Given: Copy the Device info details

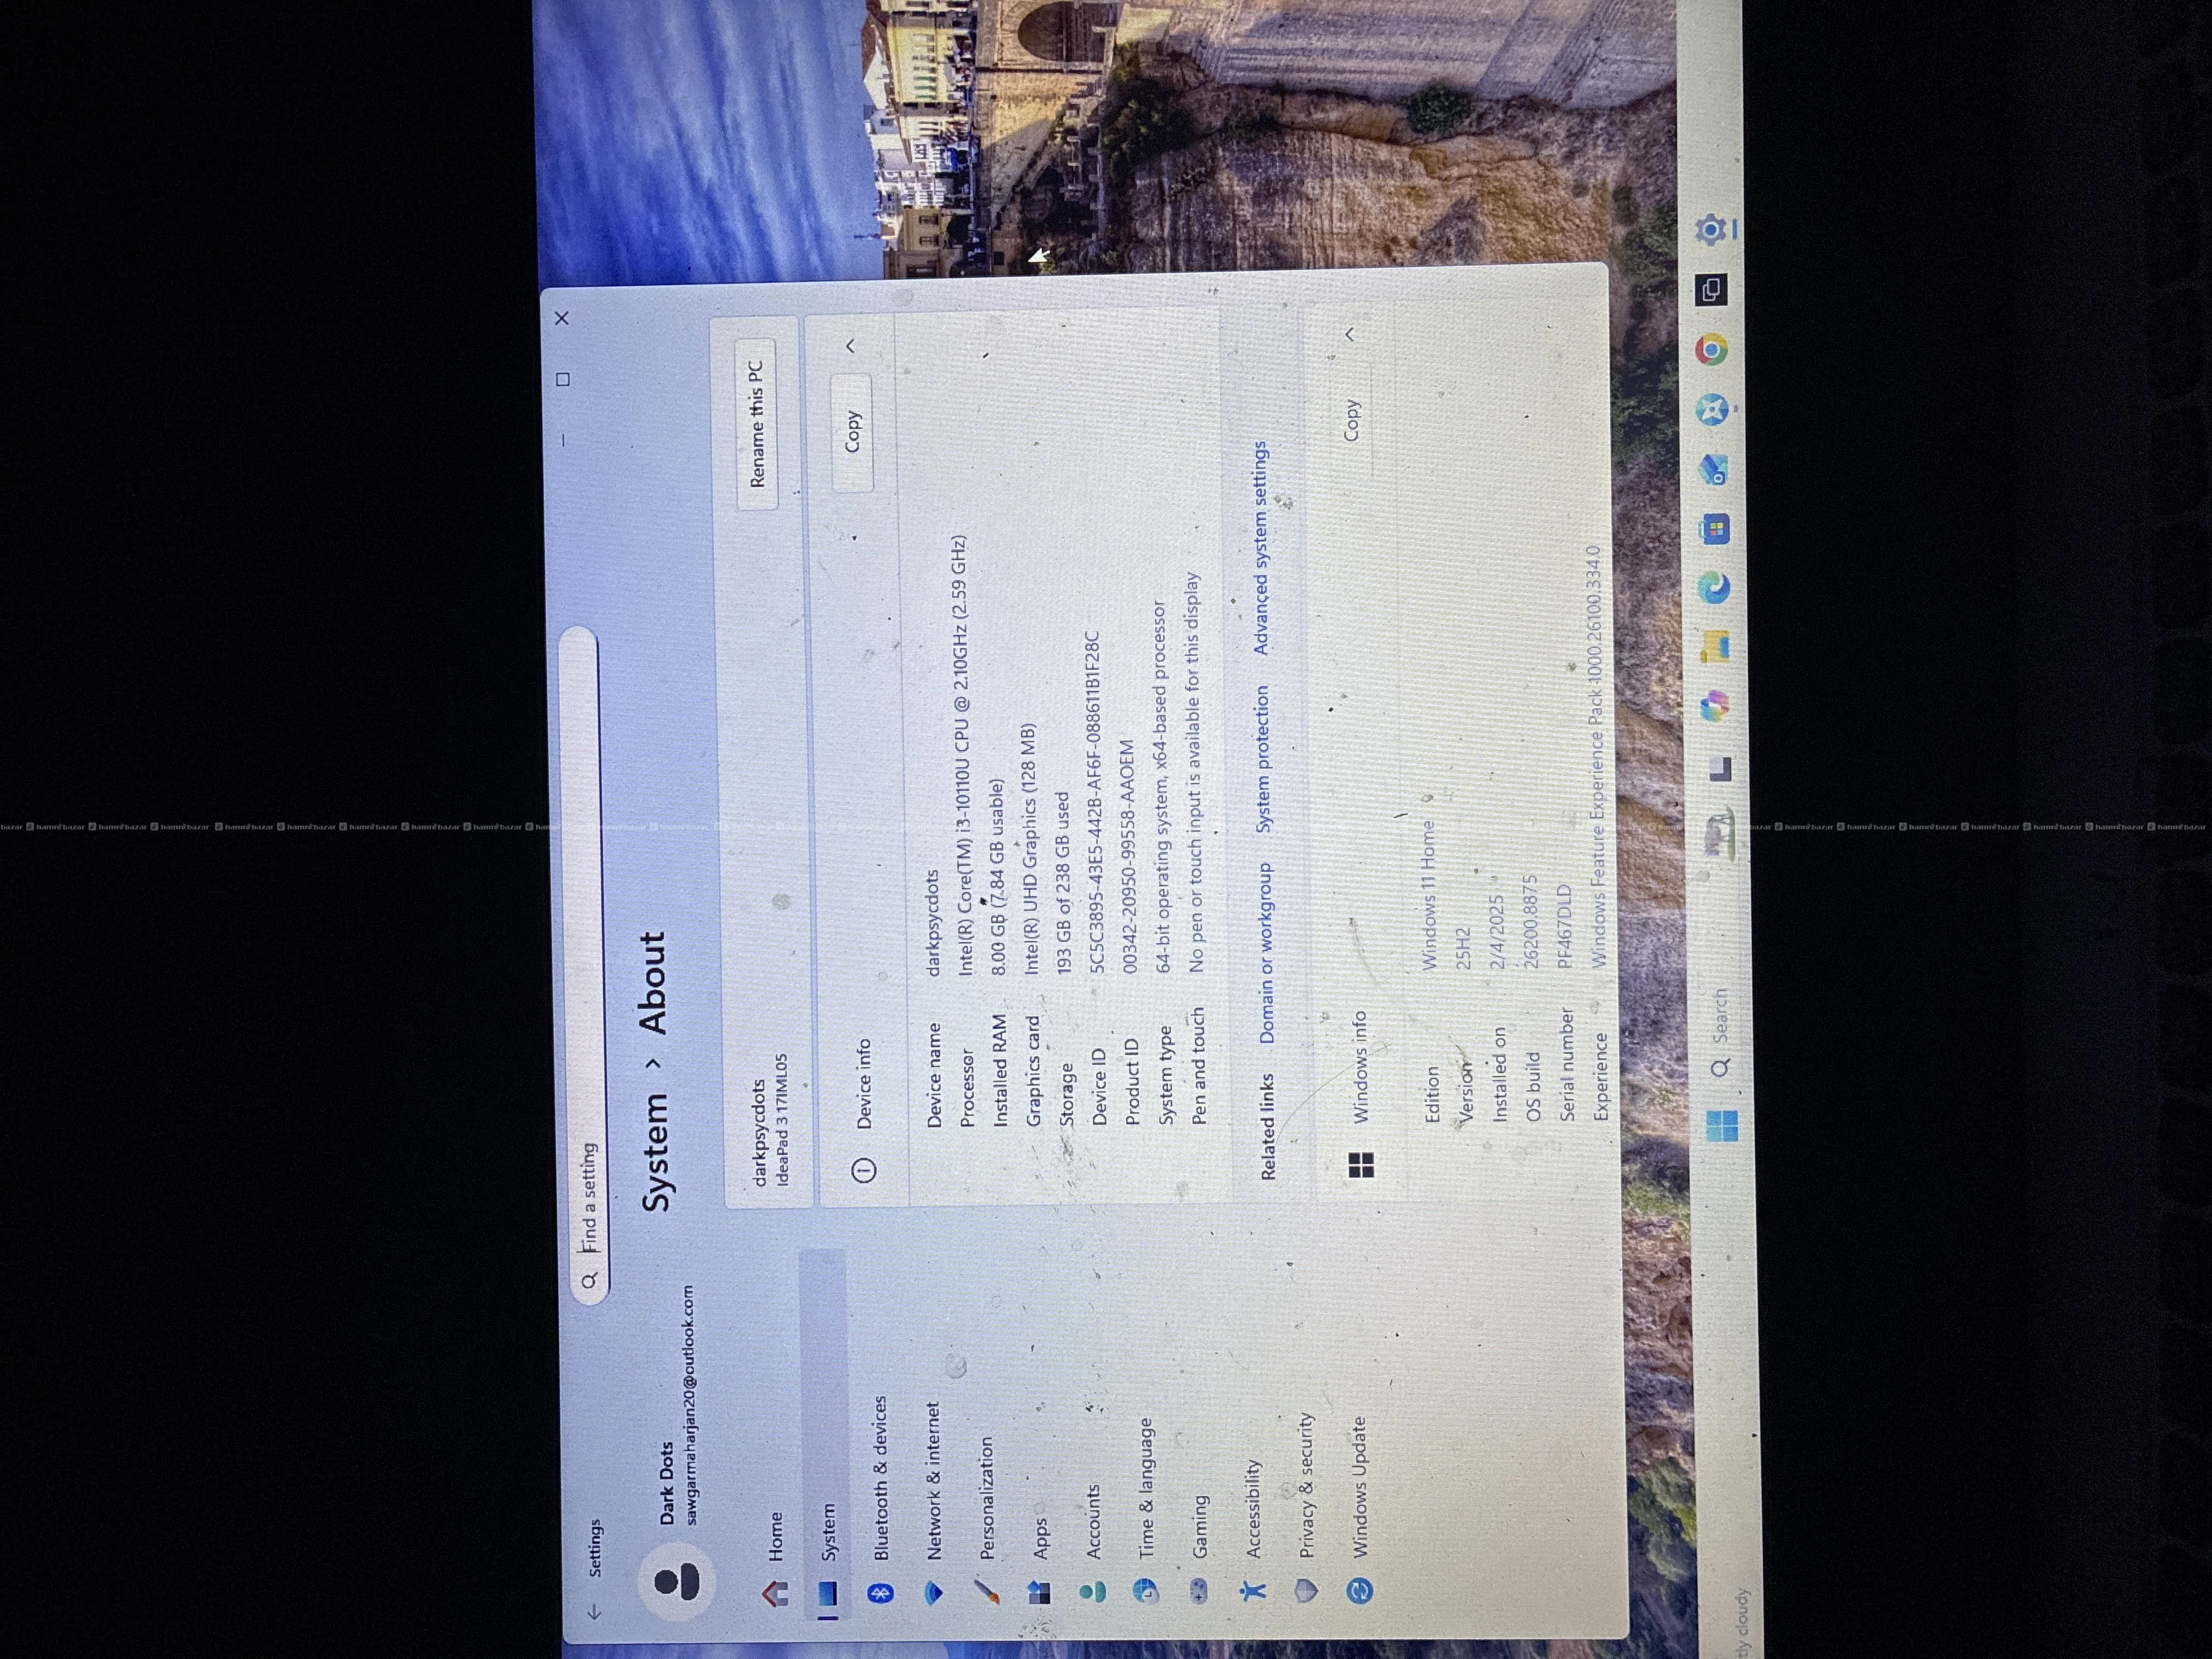Looking at the screenshot, I should click(852, 432).
